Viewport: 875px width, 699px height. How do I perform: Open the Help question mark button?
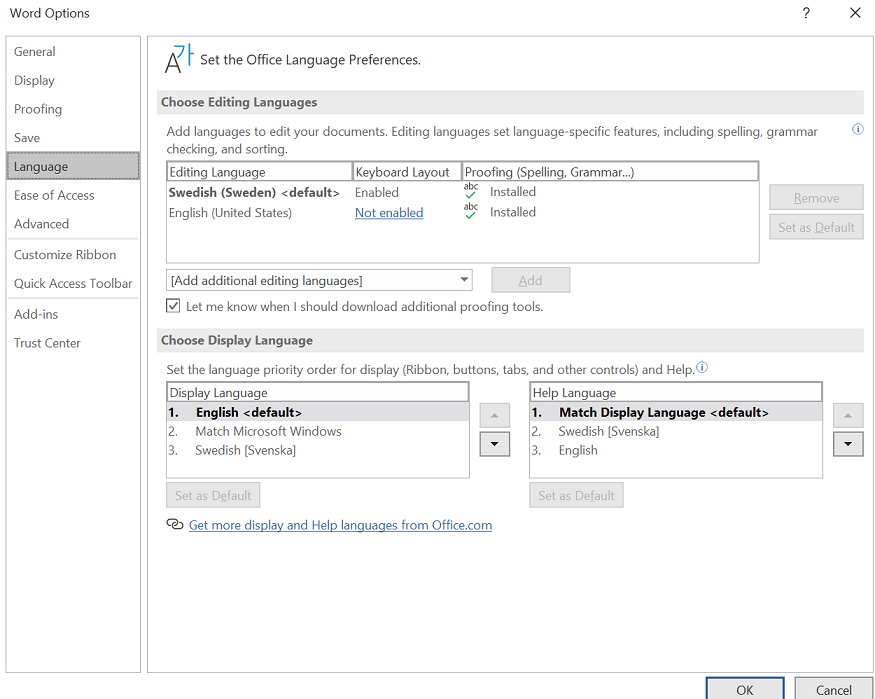tap(806, 13)
